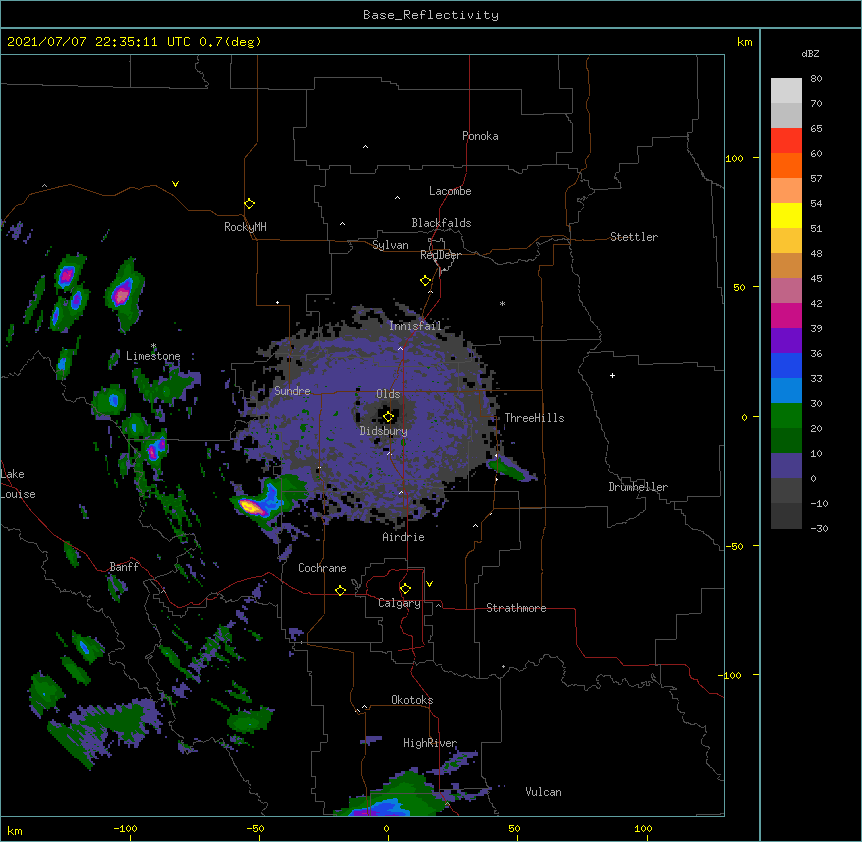This screenshot has height=842, width=862.
Task: Select the yellow V marker northwest of RockyMH
Action: pyautogui.click(x=175, y=184)
